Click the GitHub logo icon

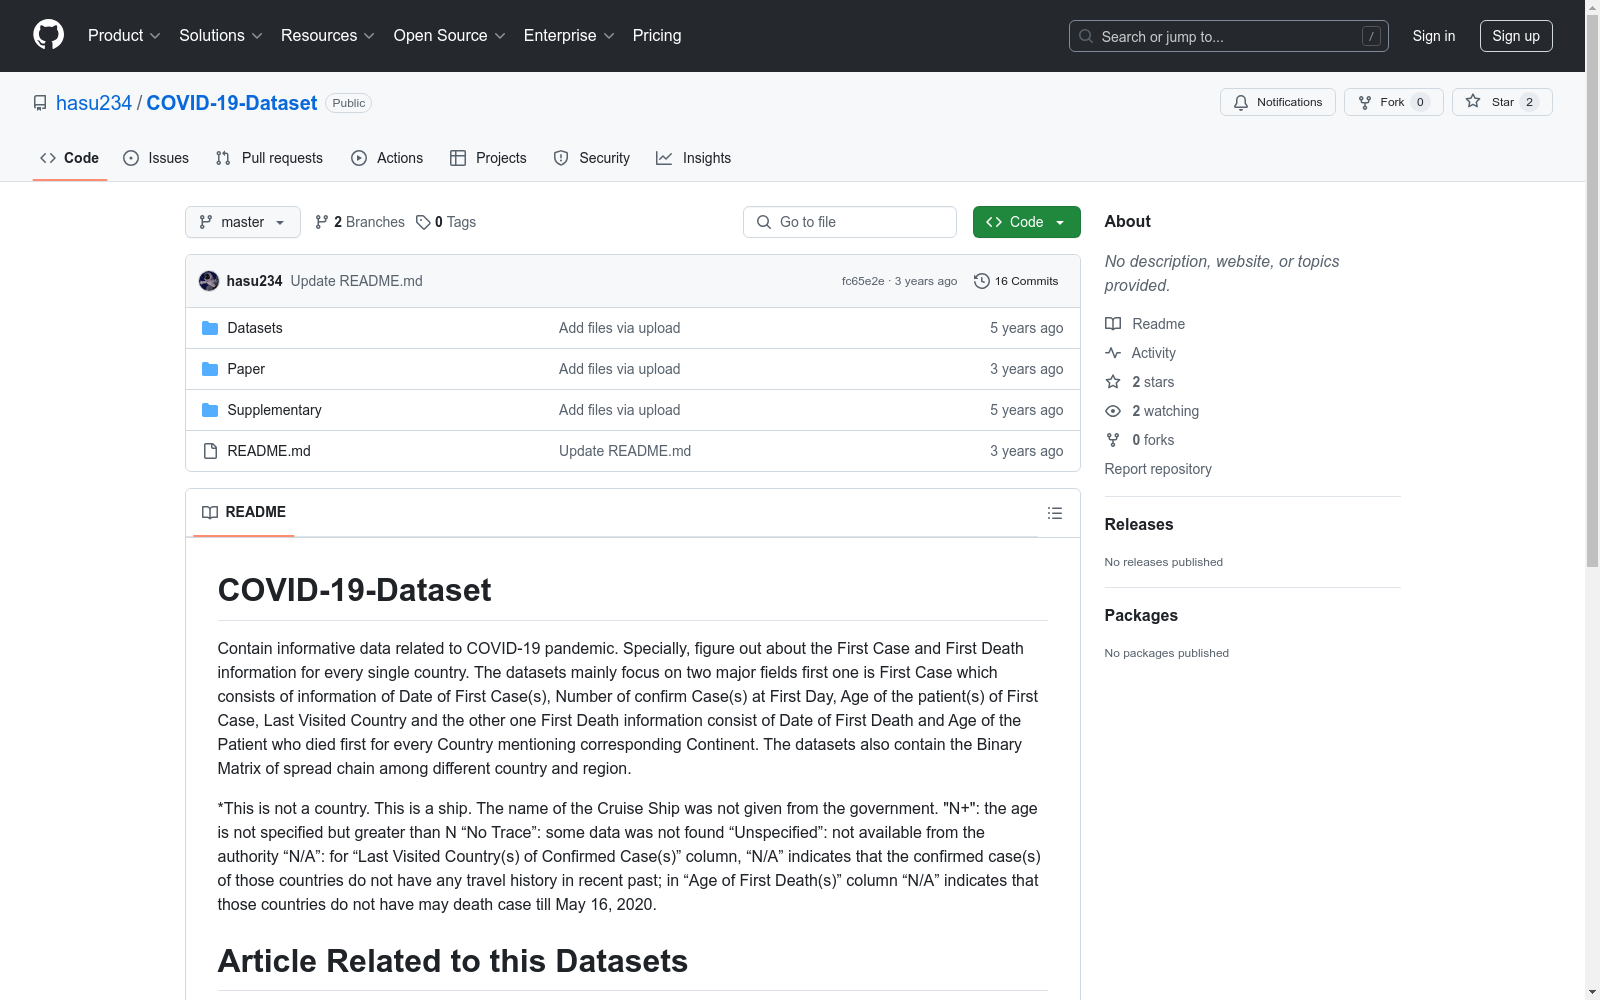click(48, 35)
